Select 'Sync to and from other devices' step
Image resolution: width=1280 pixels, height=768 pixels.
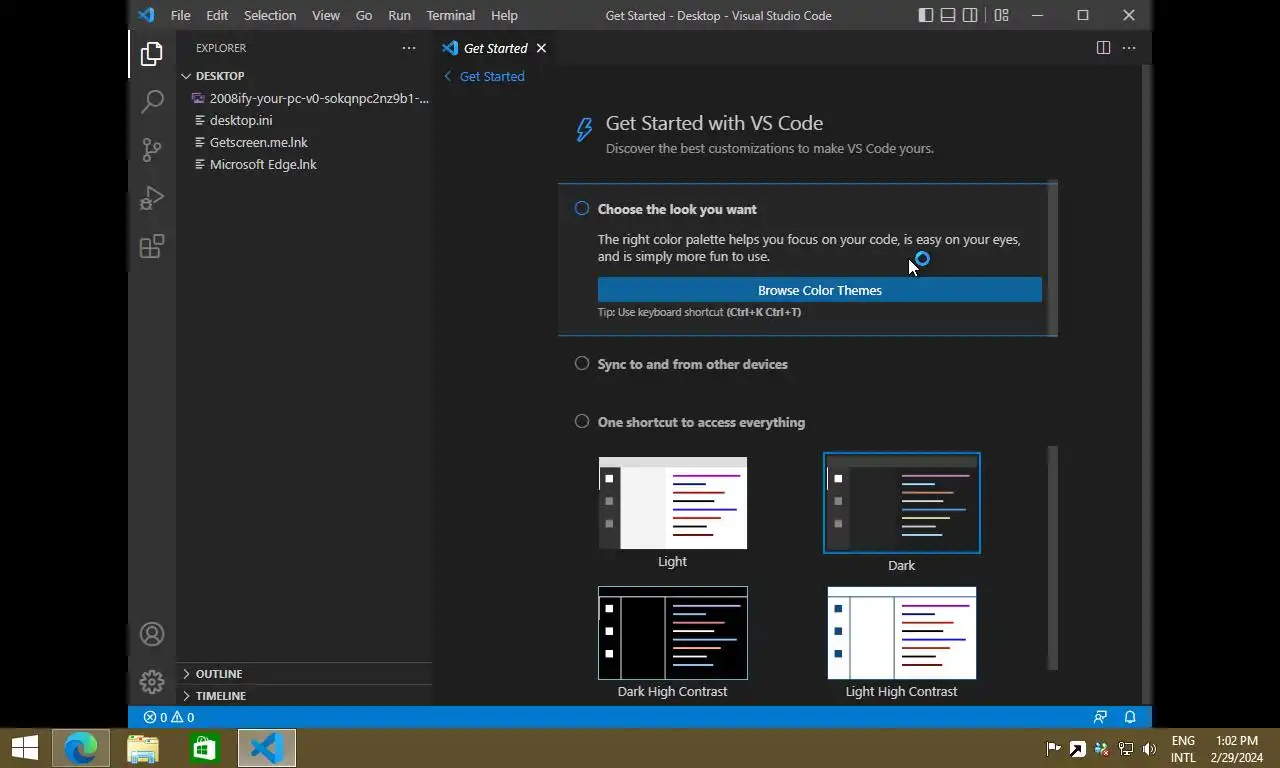click(692, 364)
